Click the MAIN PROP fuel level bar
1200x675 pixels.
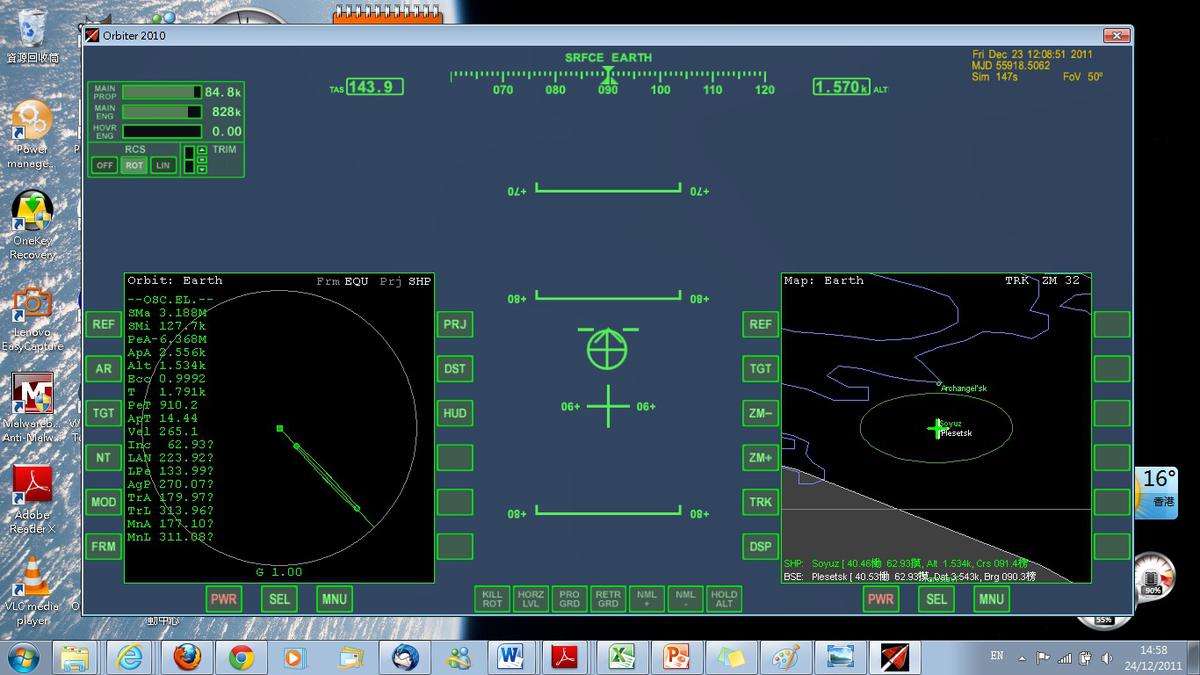point(162,92)
